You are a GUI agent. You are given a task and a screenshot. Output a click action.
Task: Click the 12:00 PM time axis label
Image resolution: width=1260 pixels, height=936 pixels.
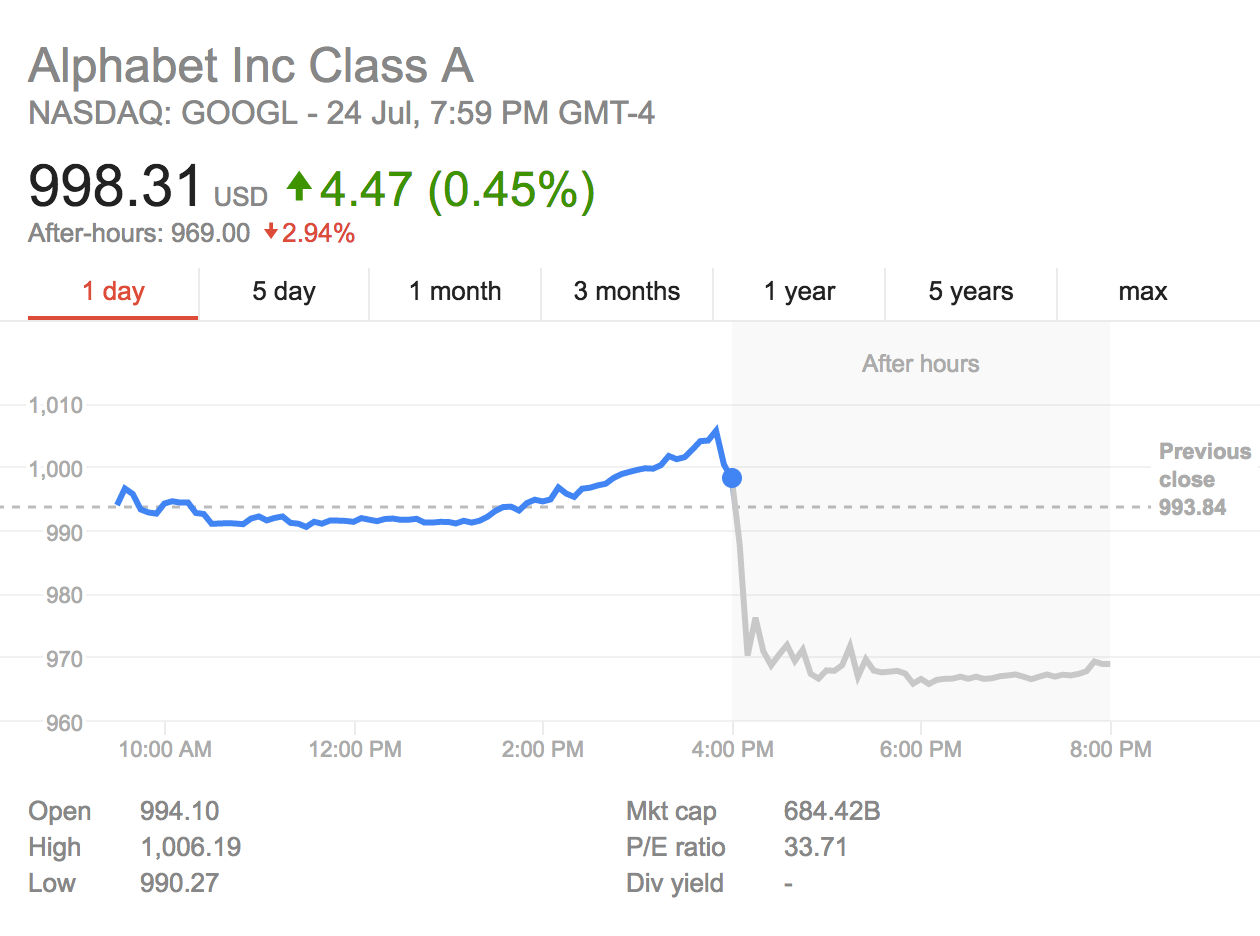(354, 749)
